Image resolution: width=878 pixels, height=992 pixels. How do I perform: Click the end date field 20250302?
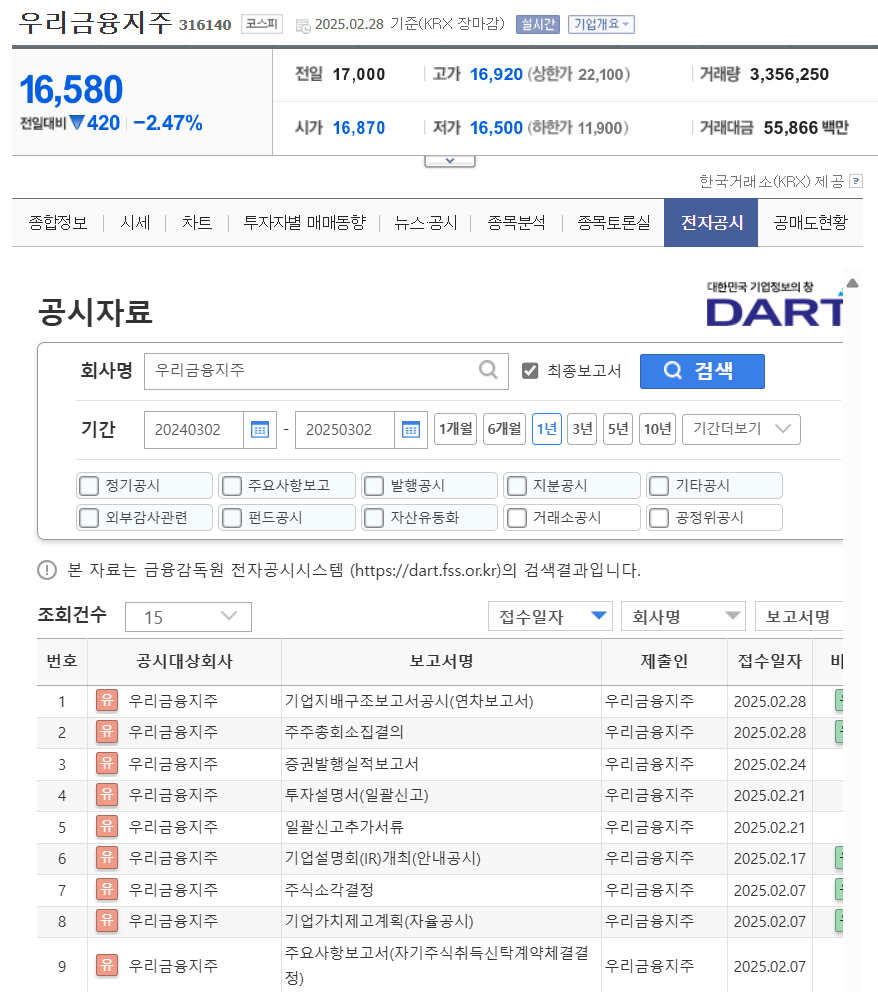[x=345, y=430]
